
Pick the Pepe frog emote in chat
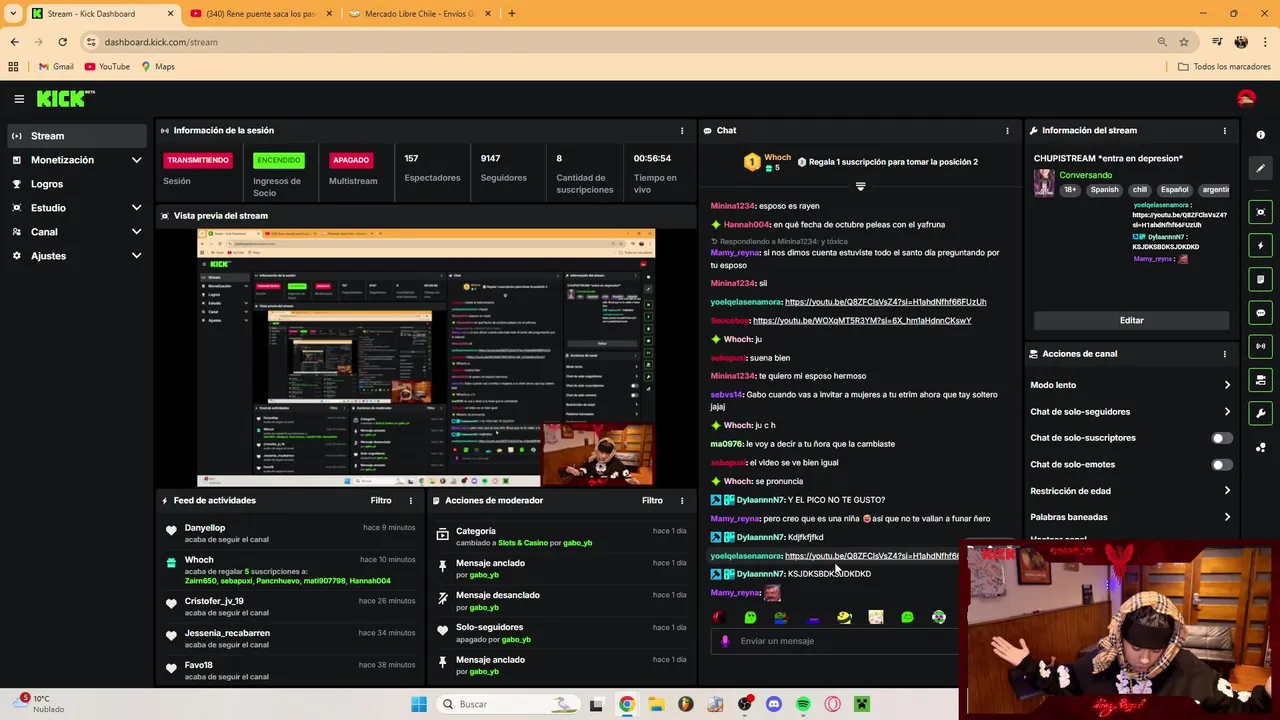[x=781, y=617]
